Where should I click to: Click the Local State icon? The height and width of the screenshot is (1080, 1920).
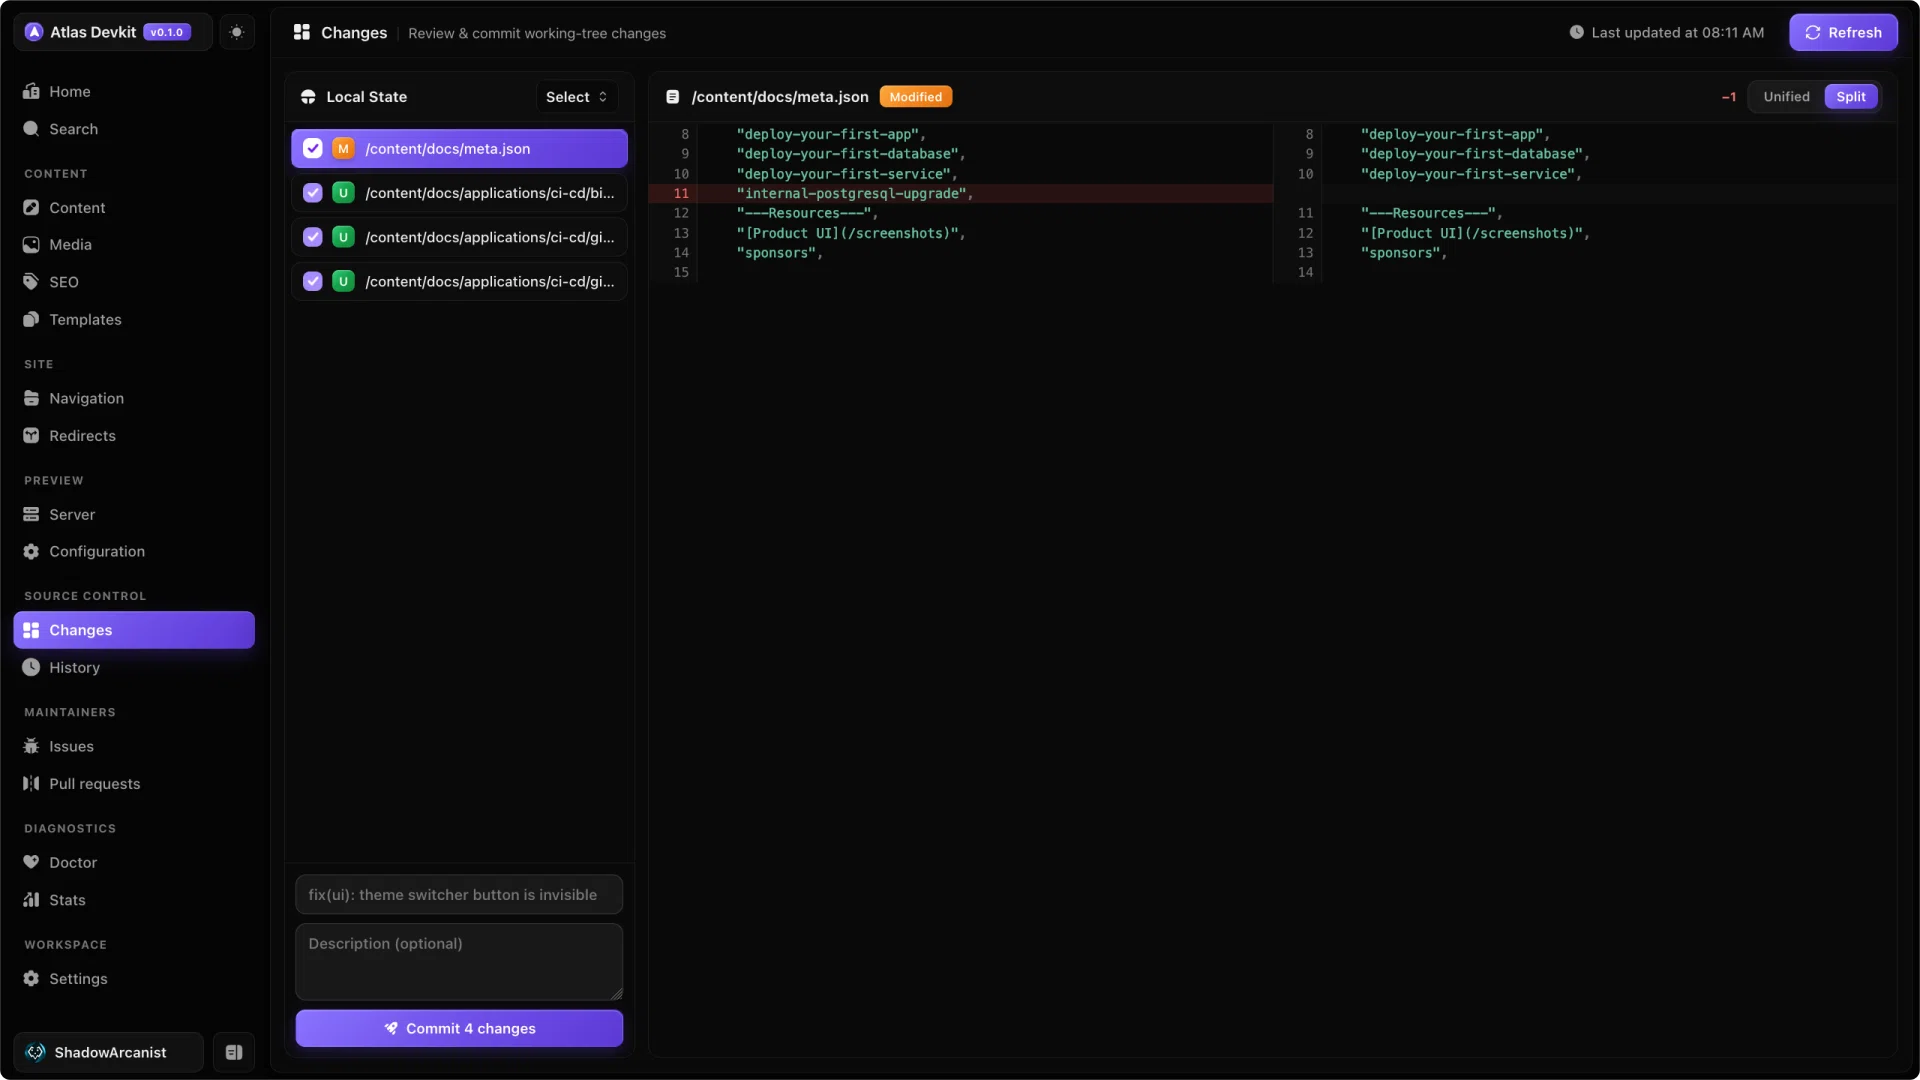click(308, 97)
